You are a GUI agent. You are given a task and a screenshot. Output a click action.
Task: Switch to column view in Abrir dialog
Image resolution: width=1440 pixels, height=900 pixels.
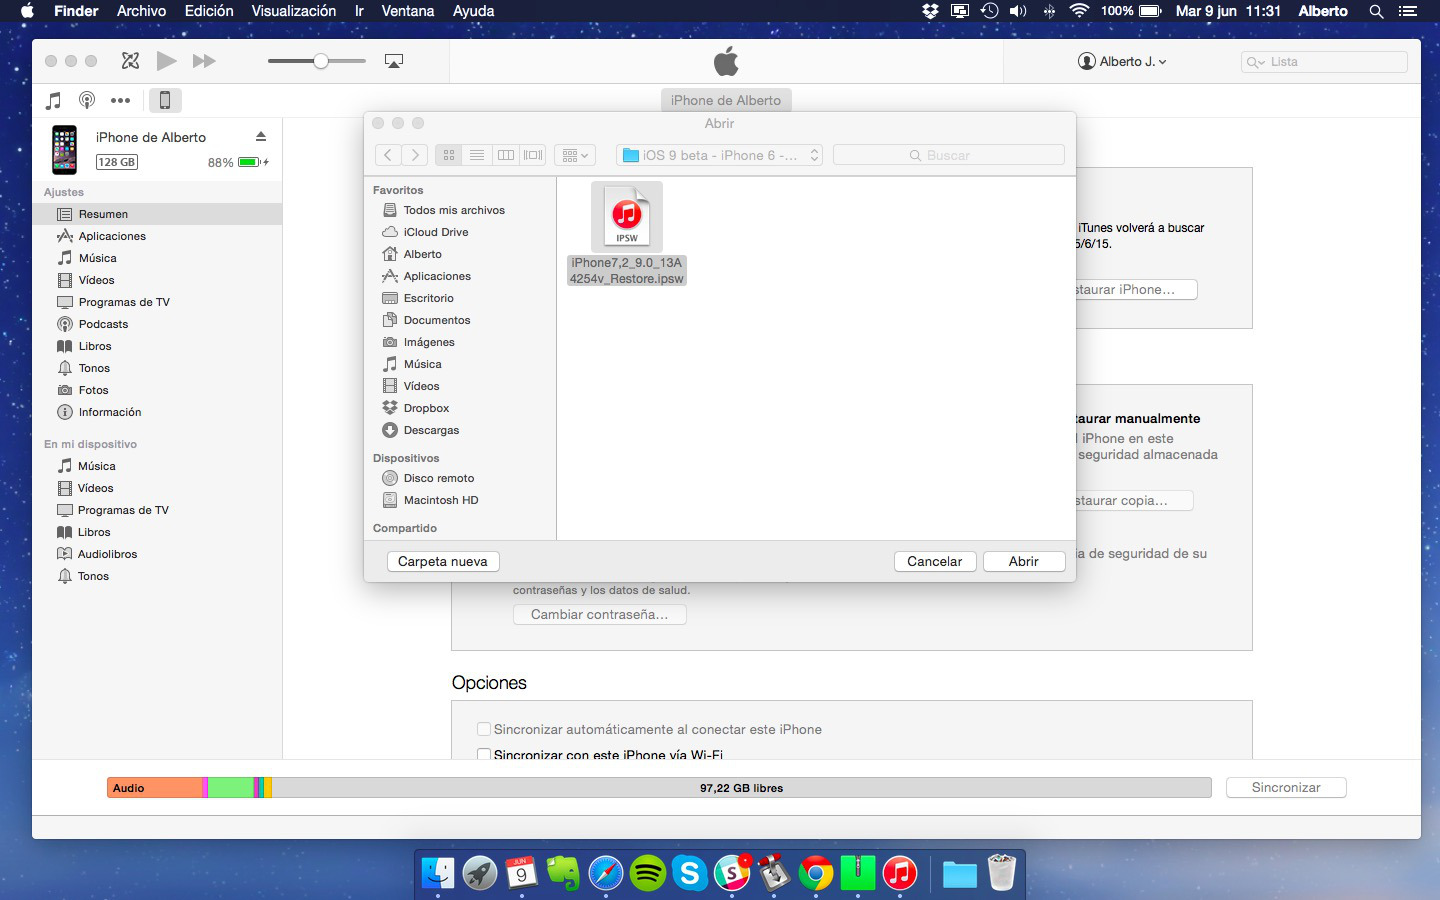click(x=506, y=155)
